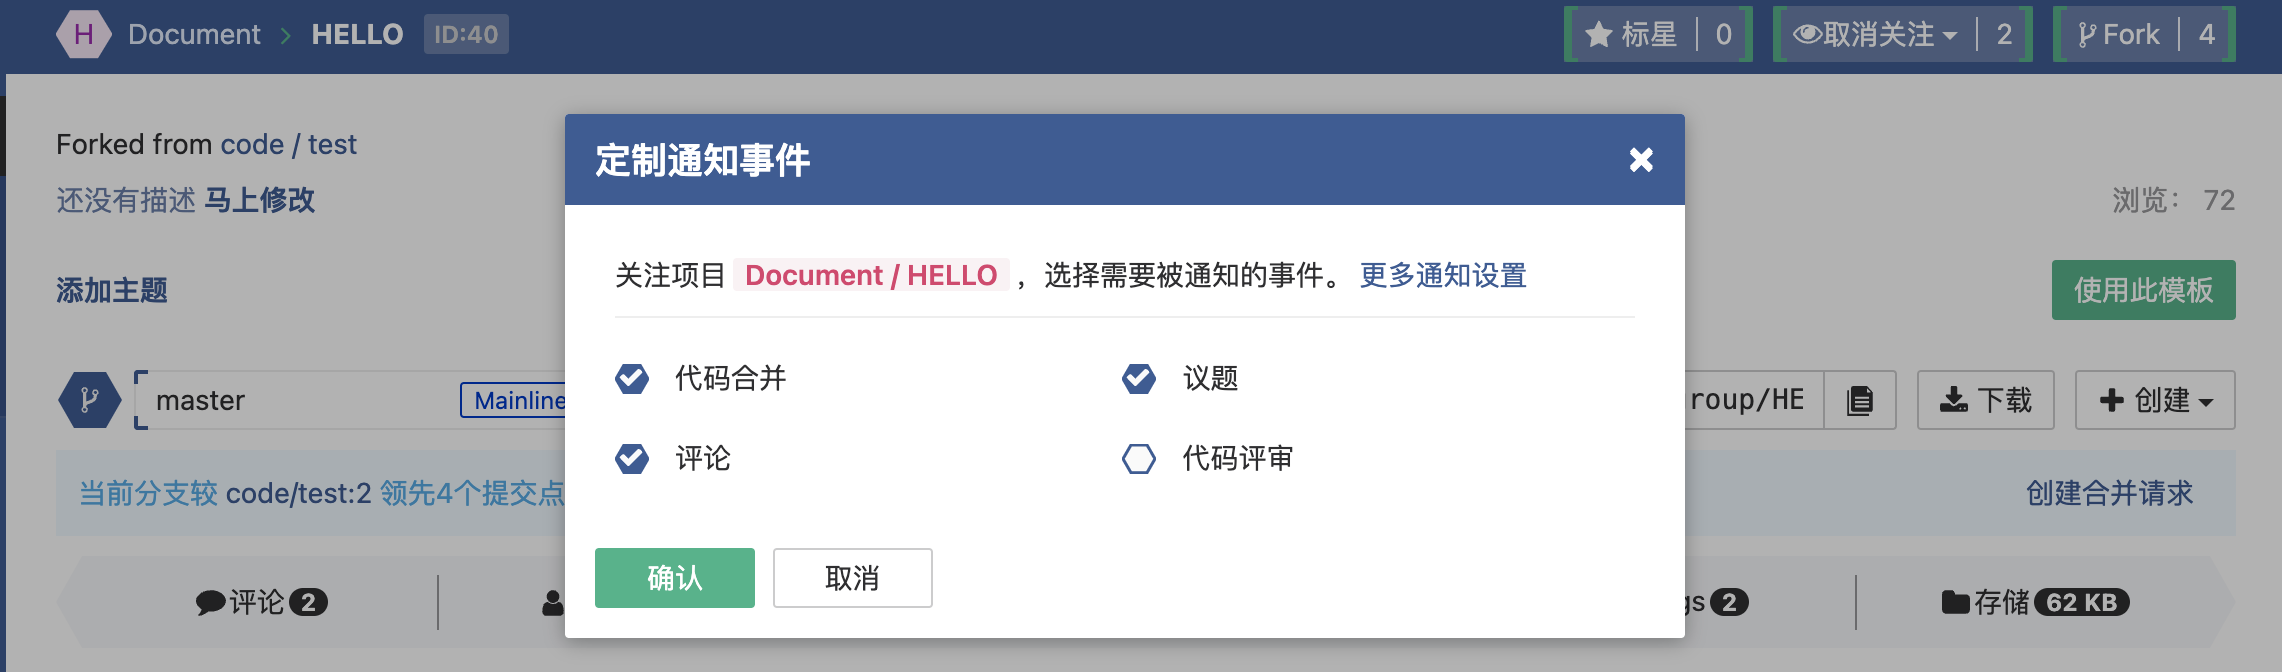Image resolution: width=2282 pixels, height=672 pixels.
Task: Enable the 代码评审 checkbox
Action: (x=1139, y=459)
